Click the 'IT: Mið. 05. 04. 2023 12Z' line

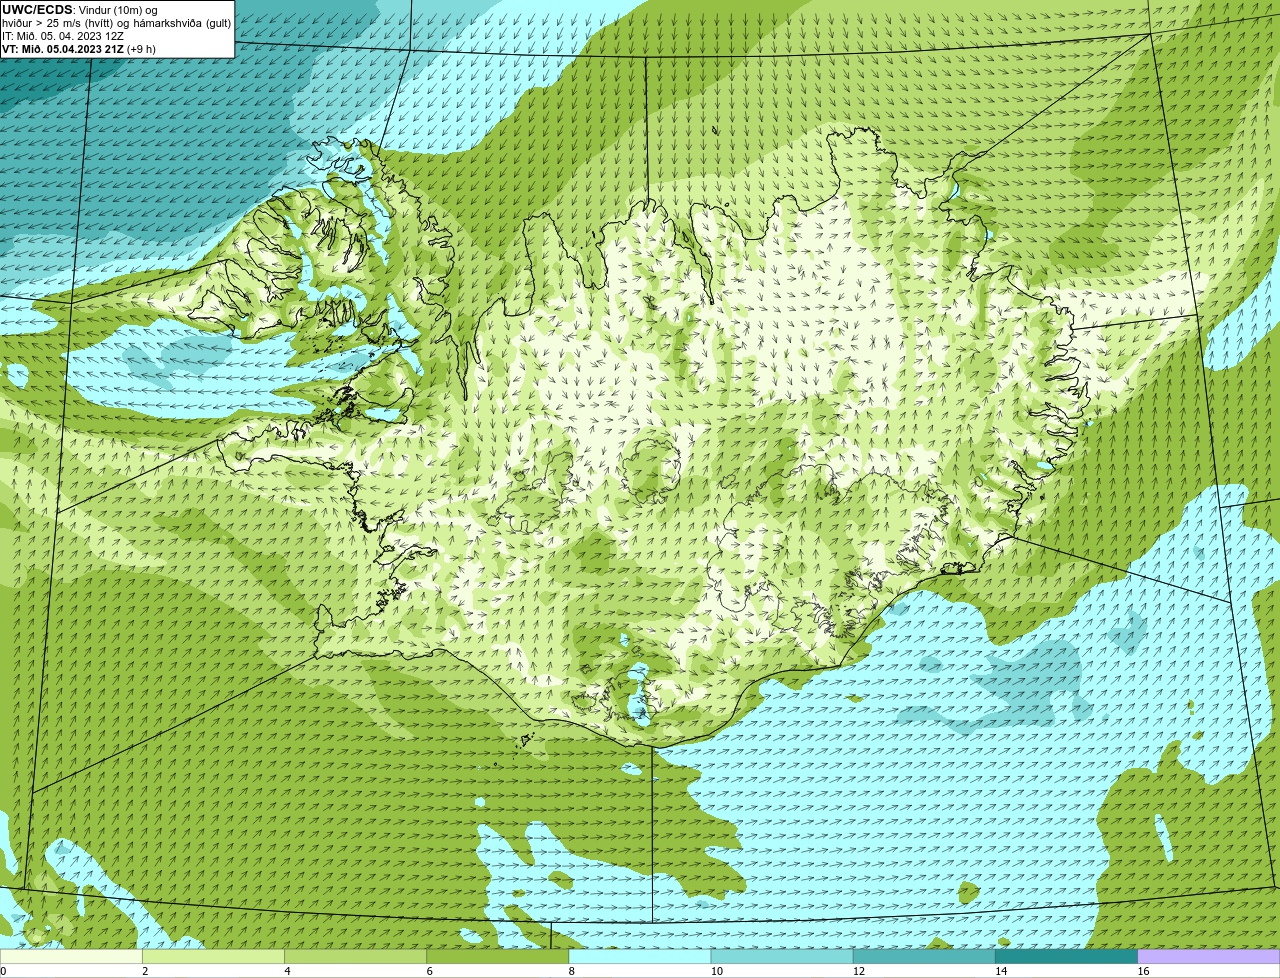[63, 36]
